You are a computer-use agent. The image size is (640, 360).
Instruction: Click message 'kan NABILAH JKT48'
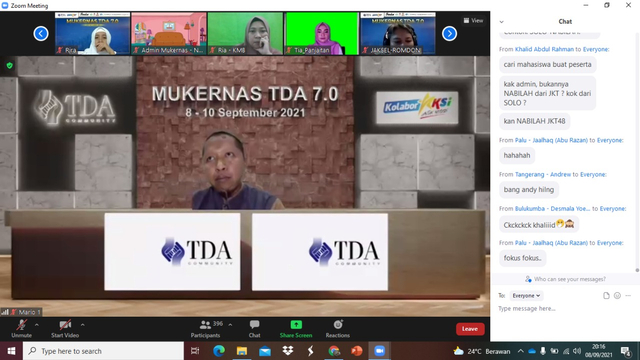tap(534, 121)
